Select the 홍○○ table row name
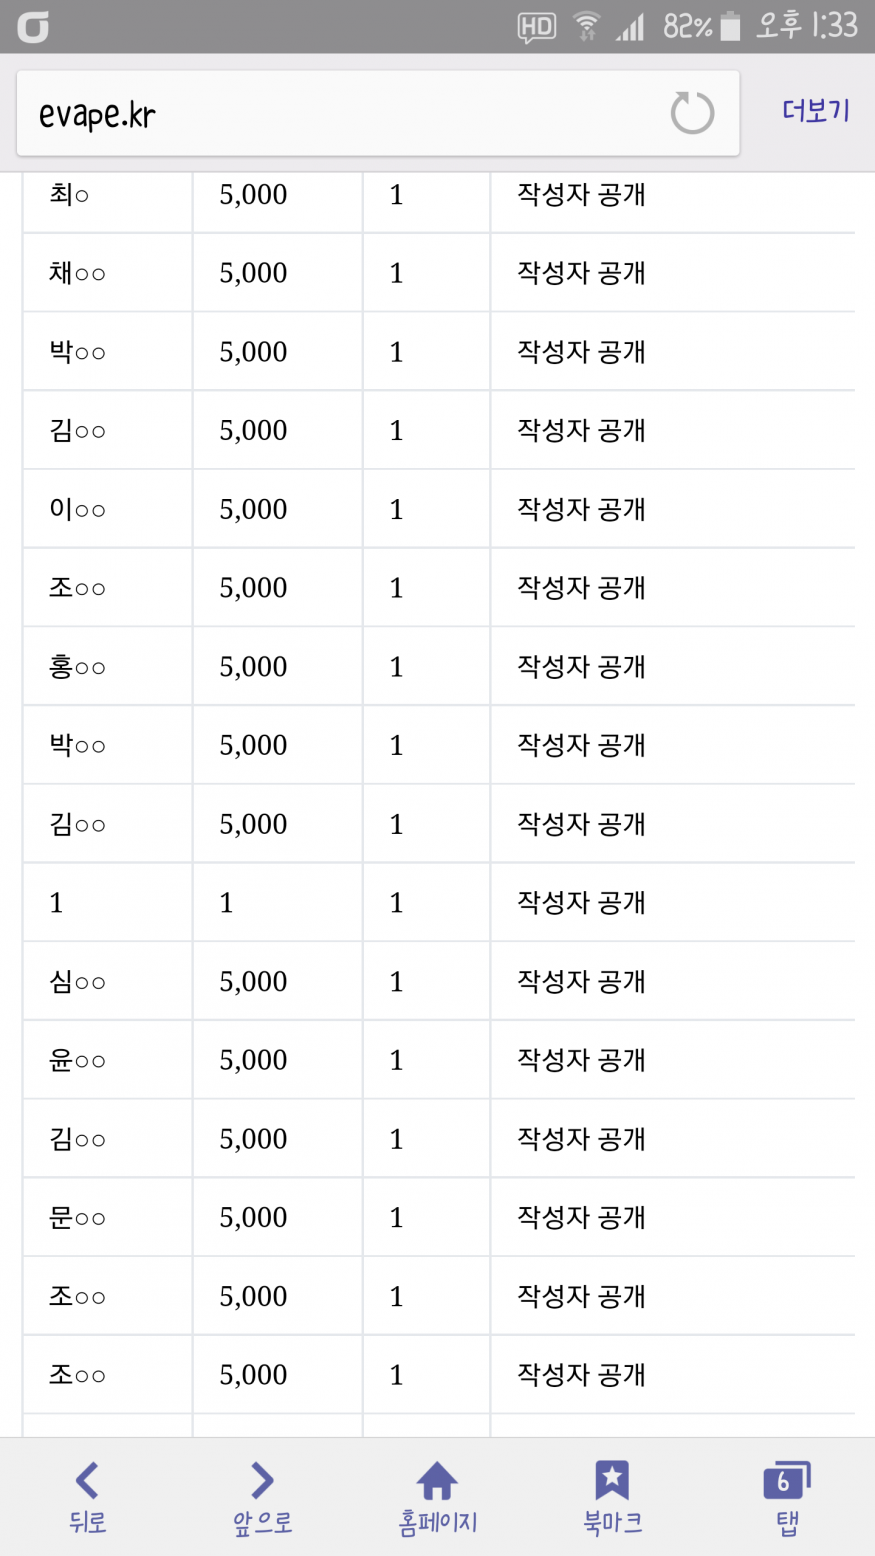Image resolution: width=875 pixels, height=1556 pixels. pyautogui.click(x=77, y=667)
